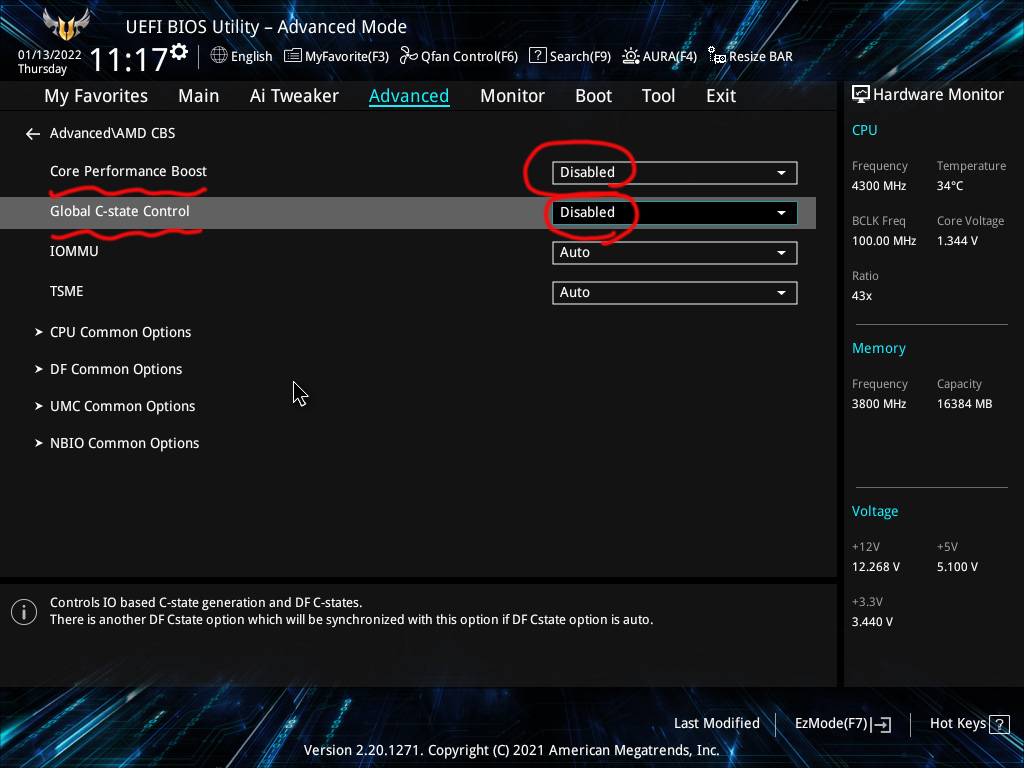Image resolution: width=1024 pixels, height=768 pixels.
Task: Switch to EzMode(F7)
Action: click(843, 724)
